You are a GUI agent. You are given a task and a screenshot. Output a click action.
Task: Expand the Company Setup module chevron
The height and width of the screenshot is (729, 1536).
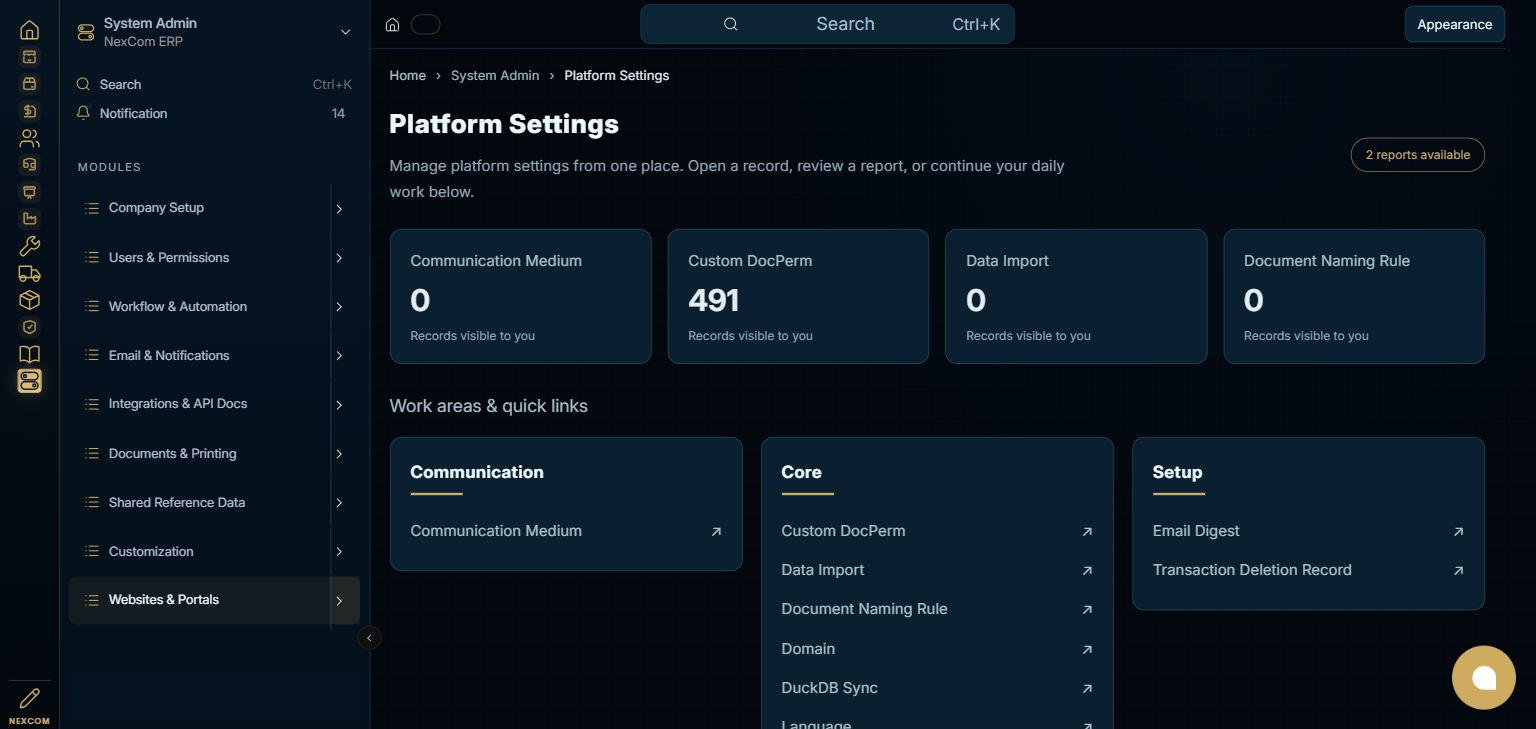tap(339, 209)
